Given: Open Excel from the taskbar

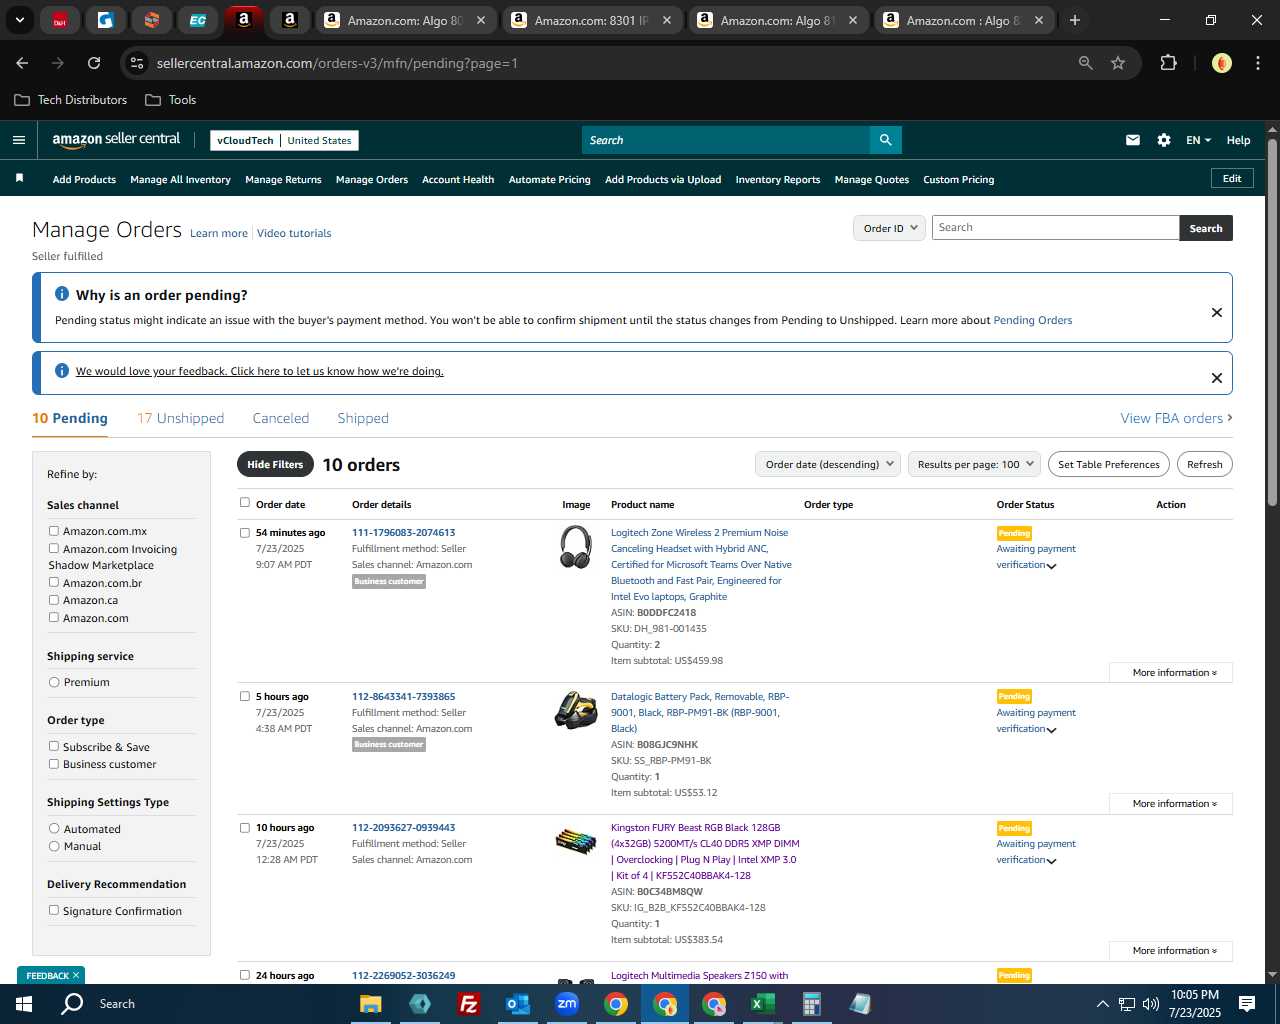Looking at the screenshot, I should coord(762,1004).
